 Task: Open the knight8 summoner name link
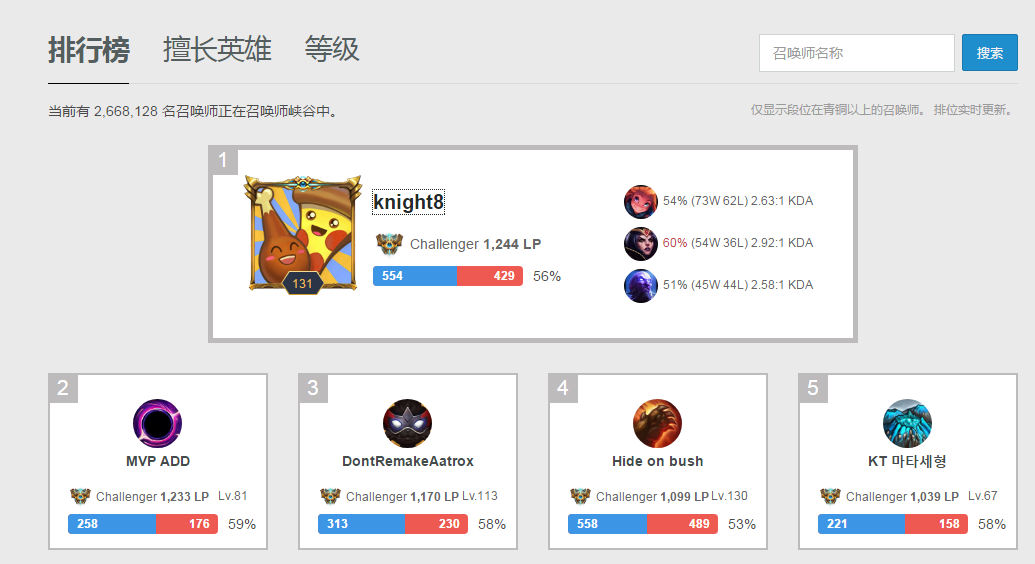pos(409,201)
